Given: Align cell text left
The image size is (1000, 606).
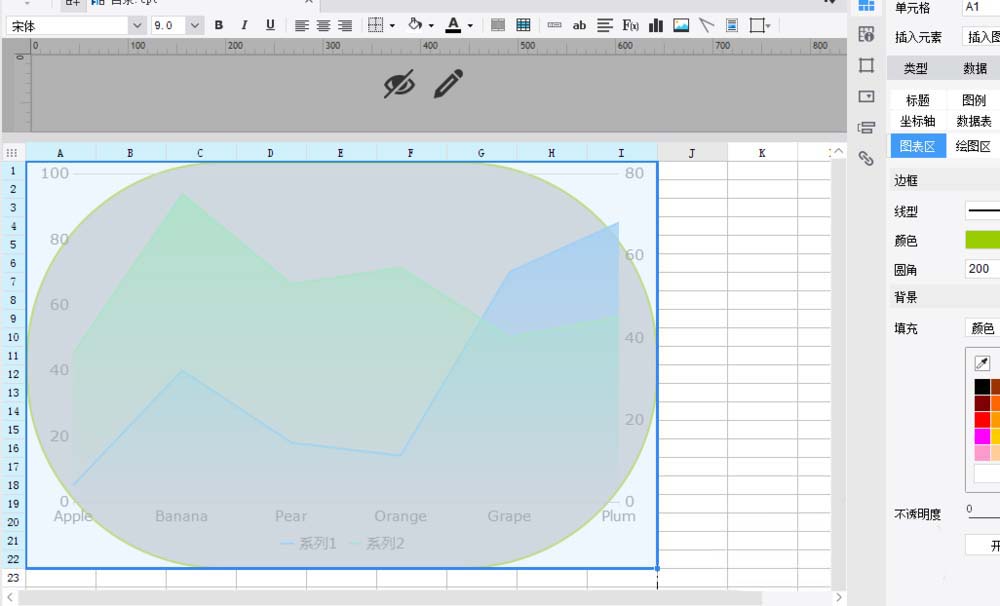Looking at the screenshot, I should click(302, 26).
